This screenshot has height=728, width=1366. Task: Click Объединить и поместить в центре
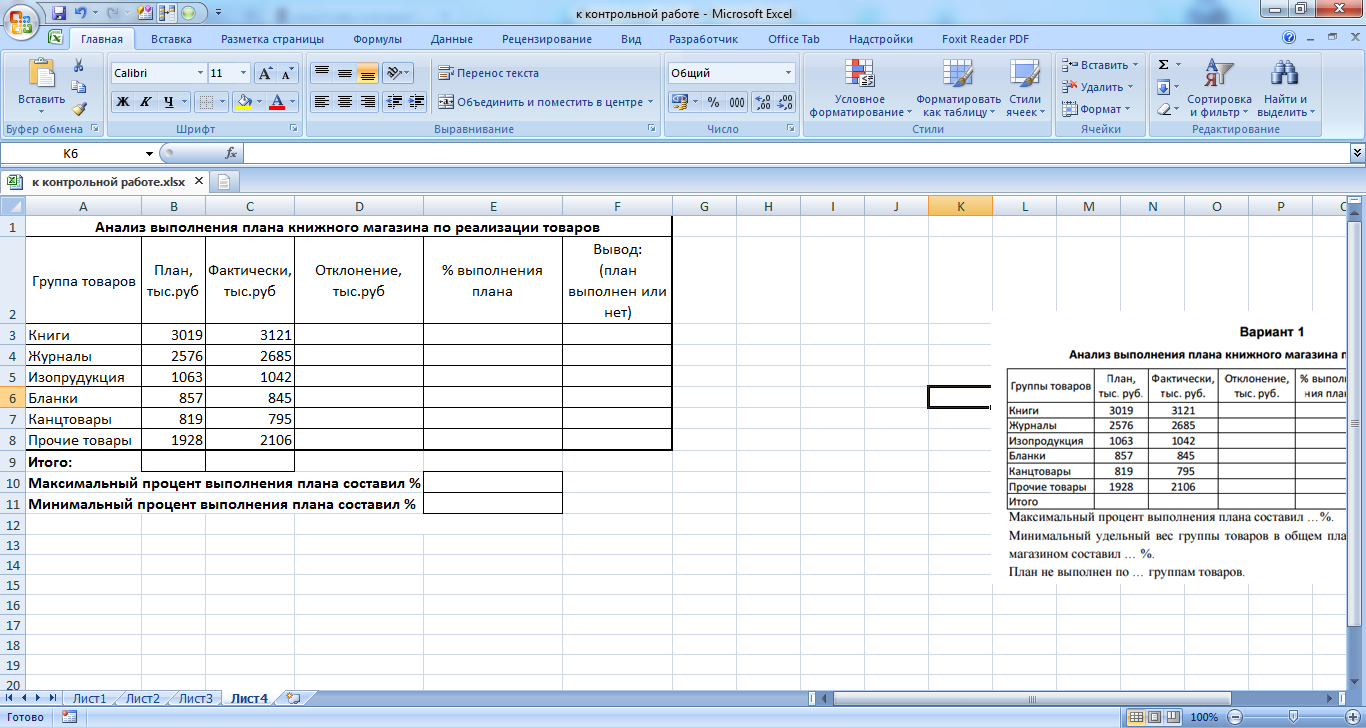click(546, 102)
